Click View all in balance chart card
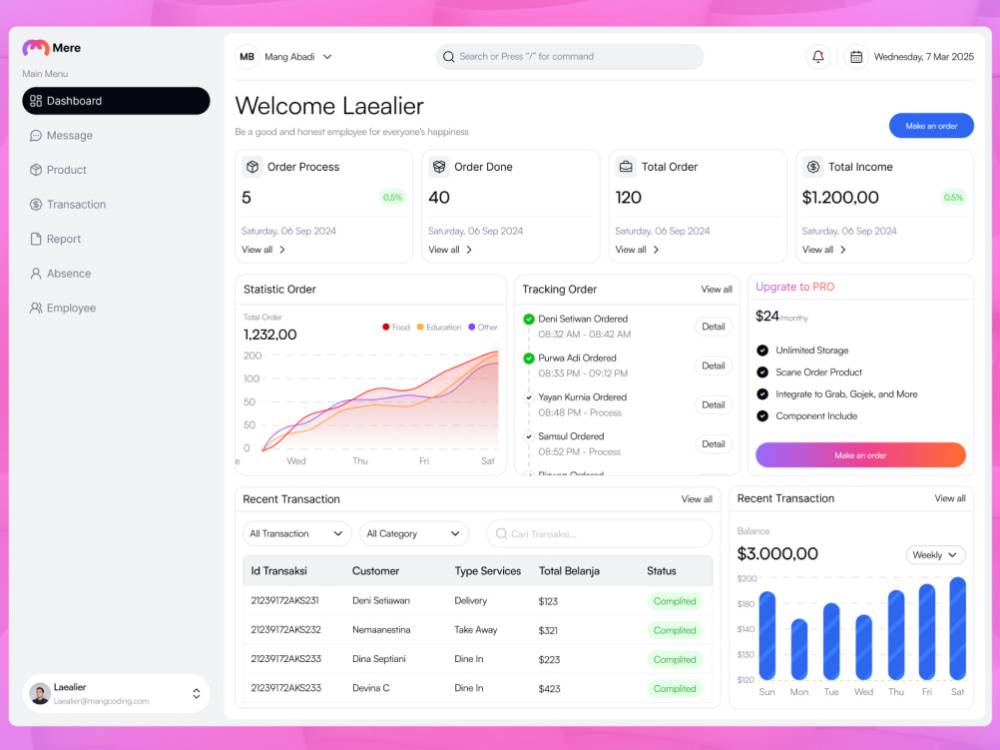 [x=950, y=499]
